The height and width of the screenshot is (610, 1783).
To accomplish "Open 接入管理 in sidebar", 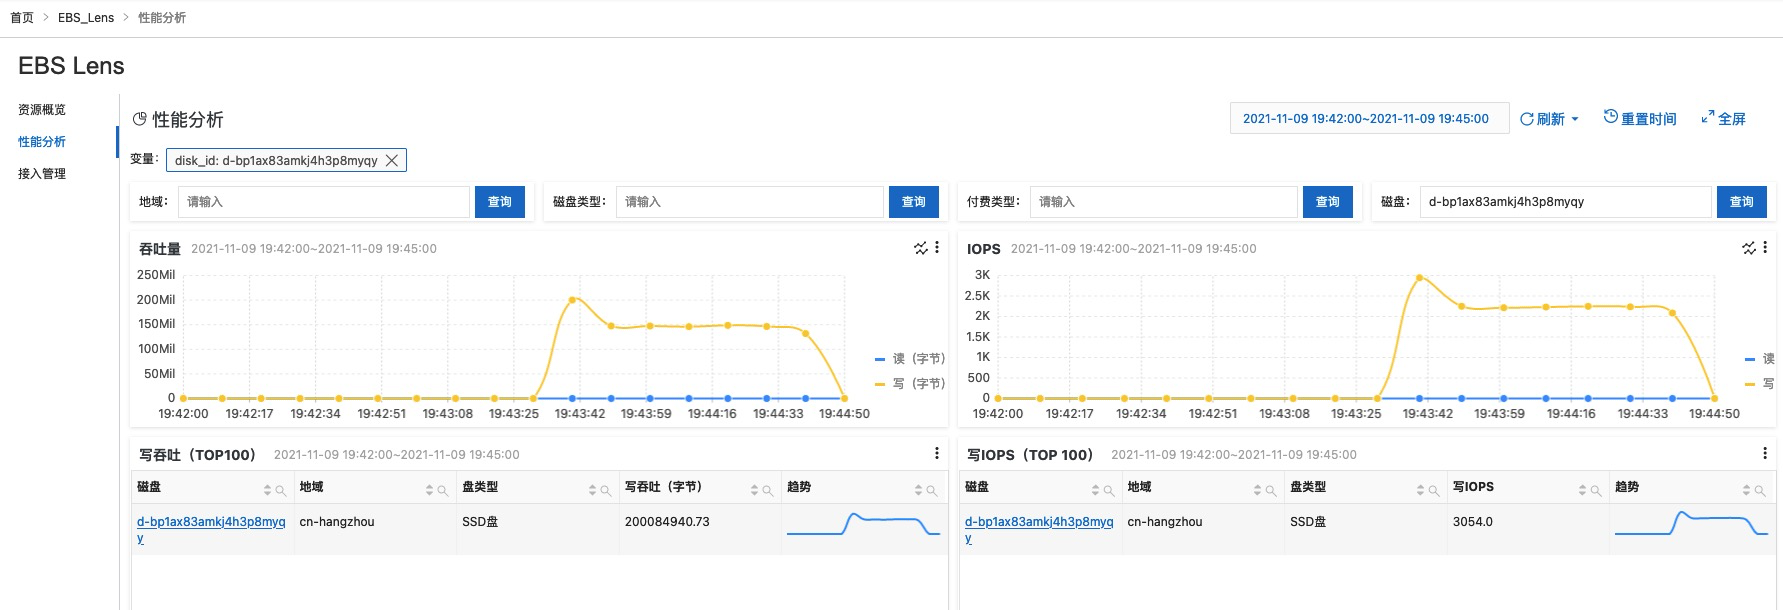I will 42,173.
